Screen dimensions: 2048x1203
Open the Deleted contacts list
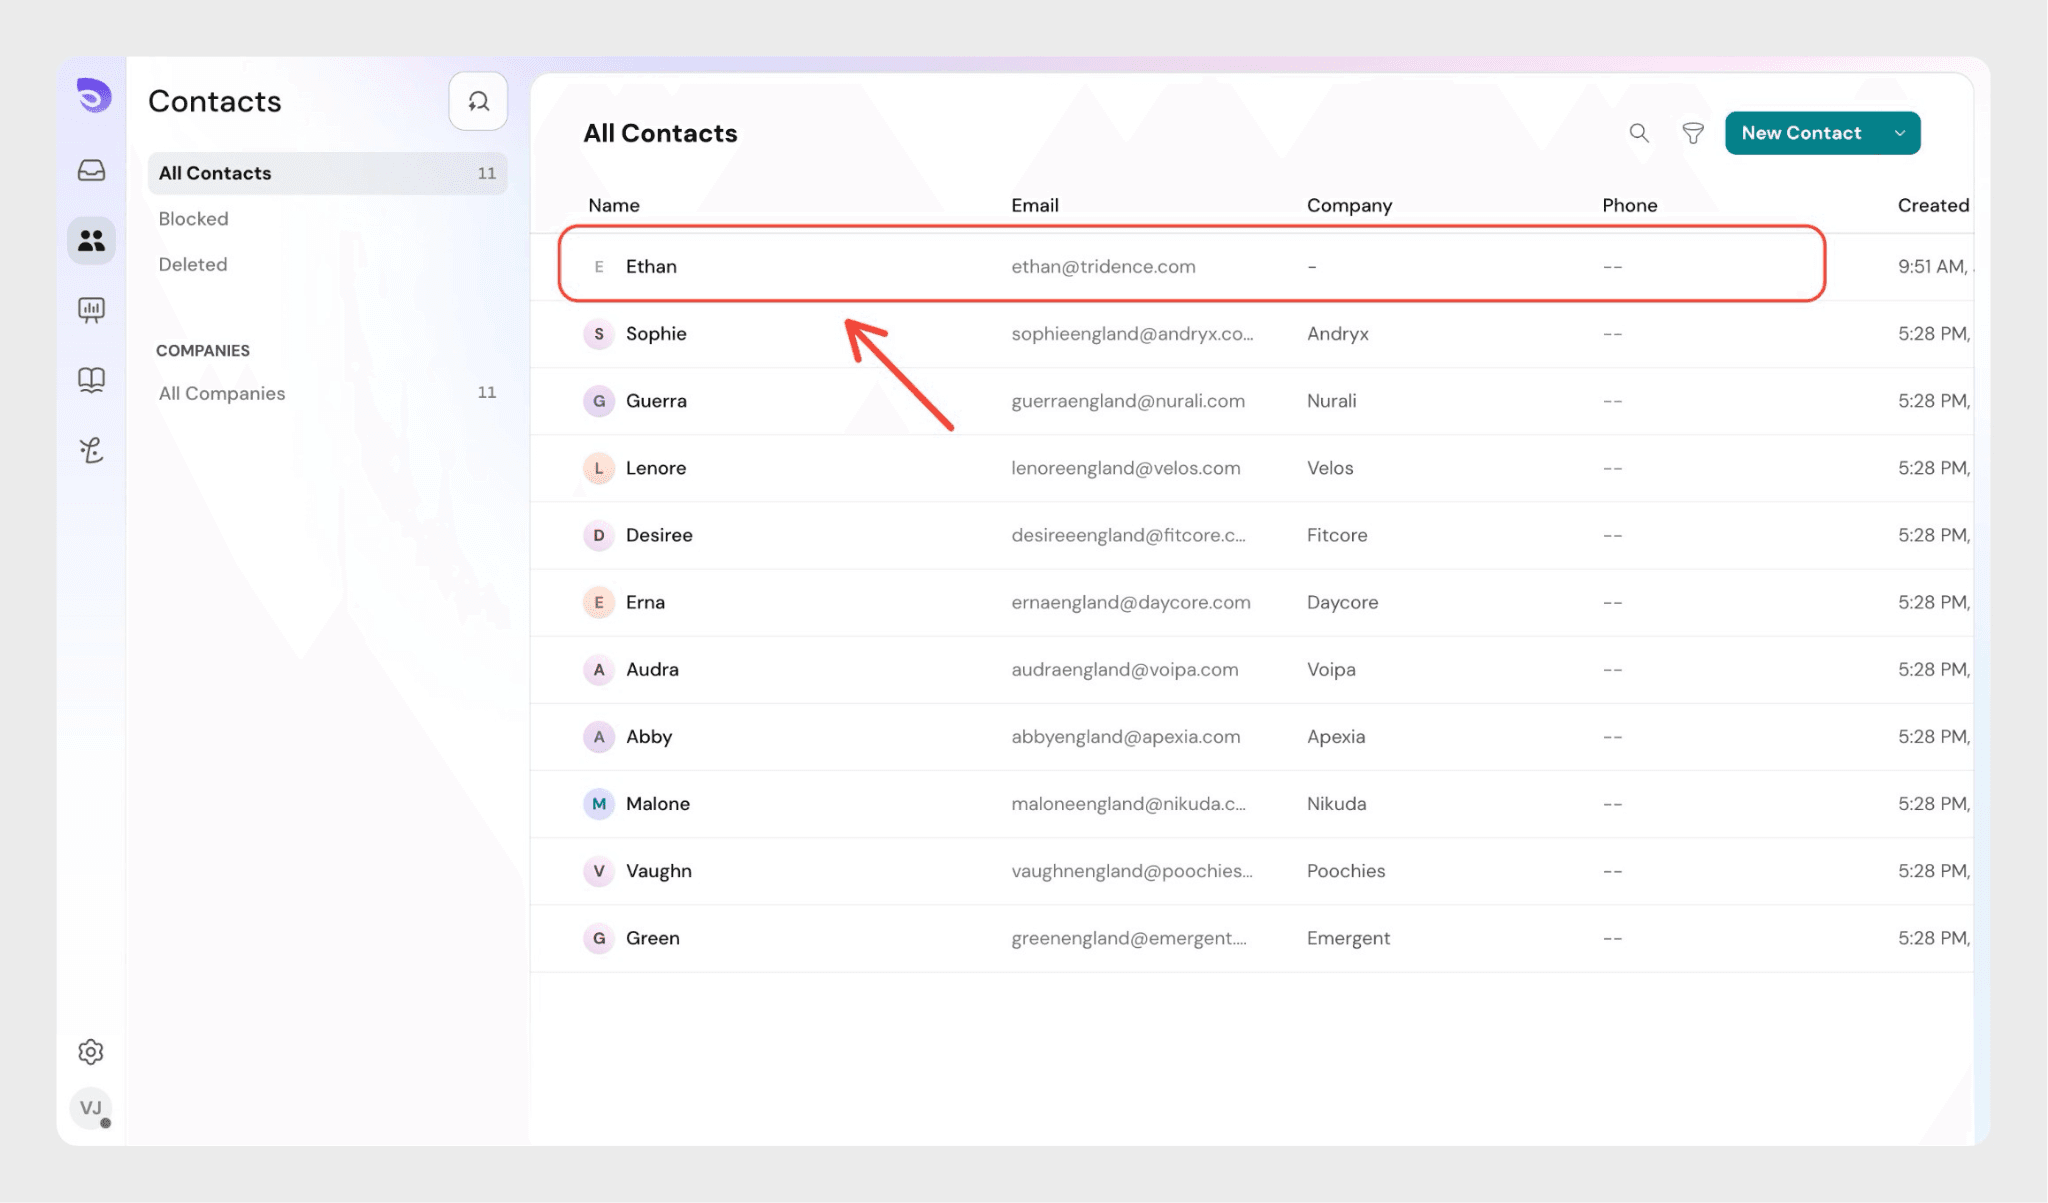(192, 265)
